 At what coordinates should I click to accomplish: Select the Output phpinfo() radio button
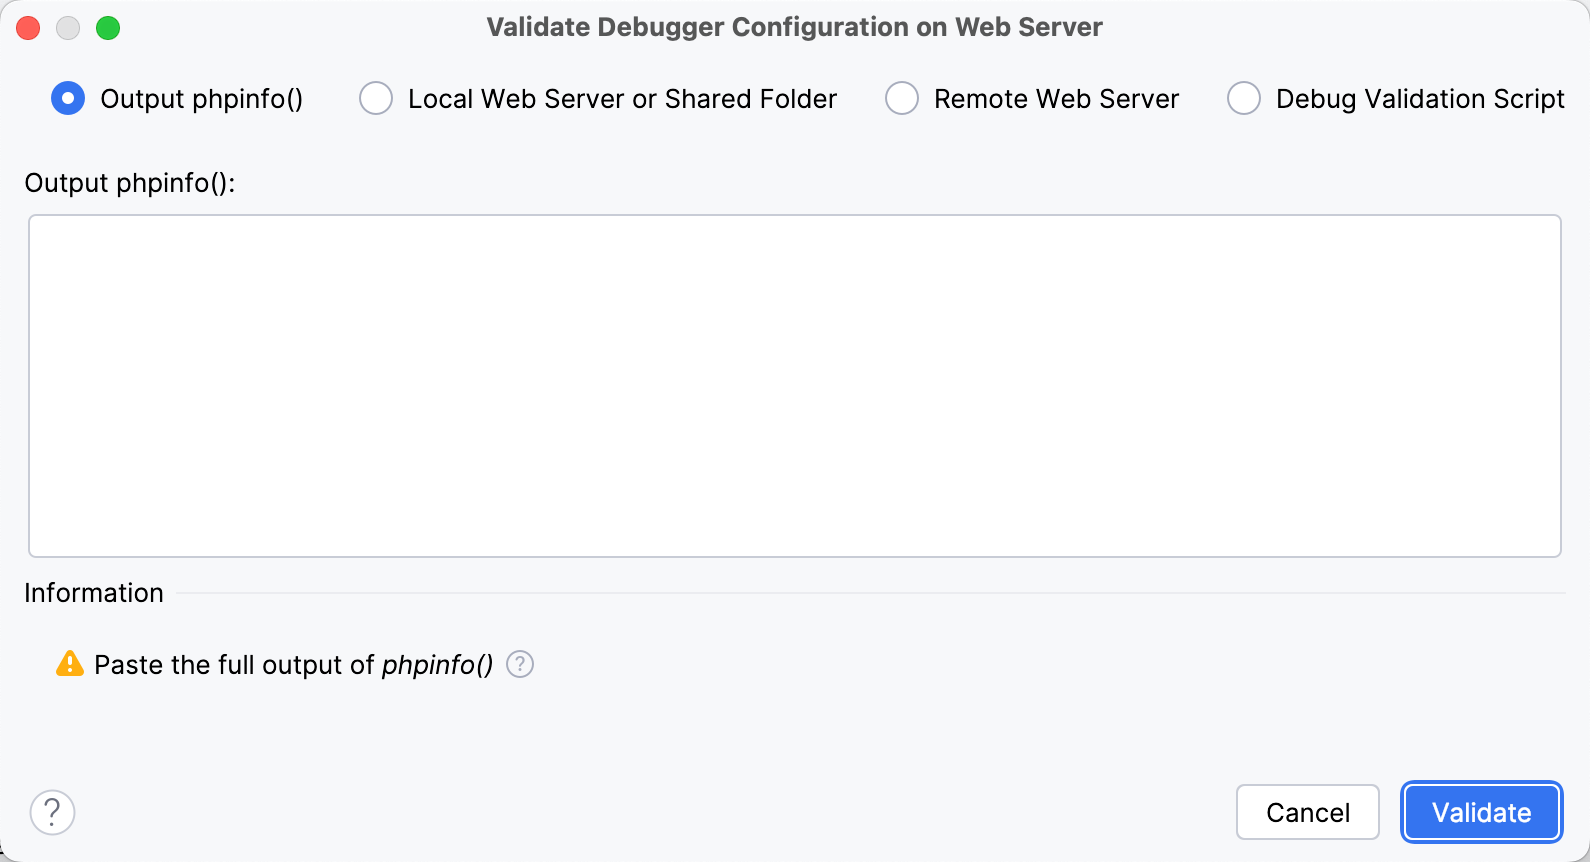[67, 98]
